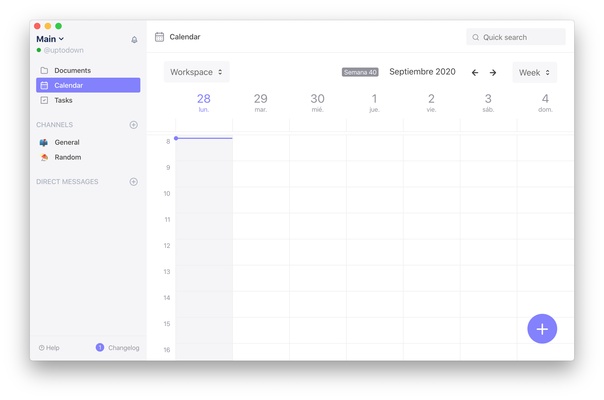This screenshot has height=400, width=604.
Task: Click the Tasks checkbox icon
Action: 44,100
